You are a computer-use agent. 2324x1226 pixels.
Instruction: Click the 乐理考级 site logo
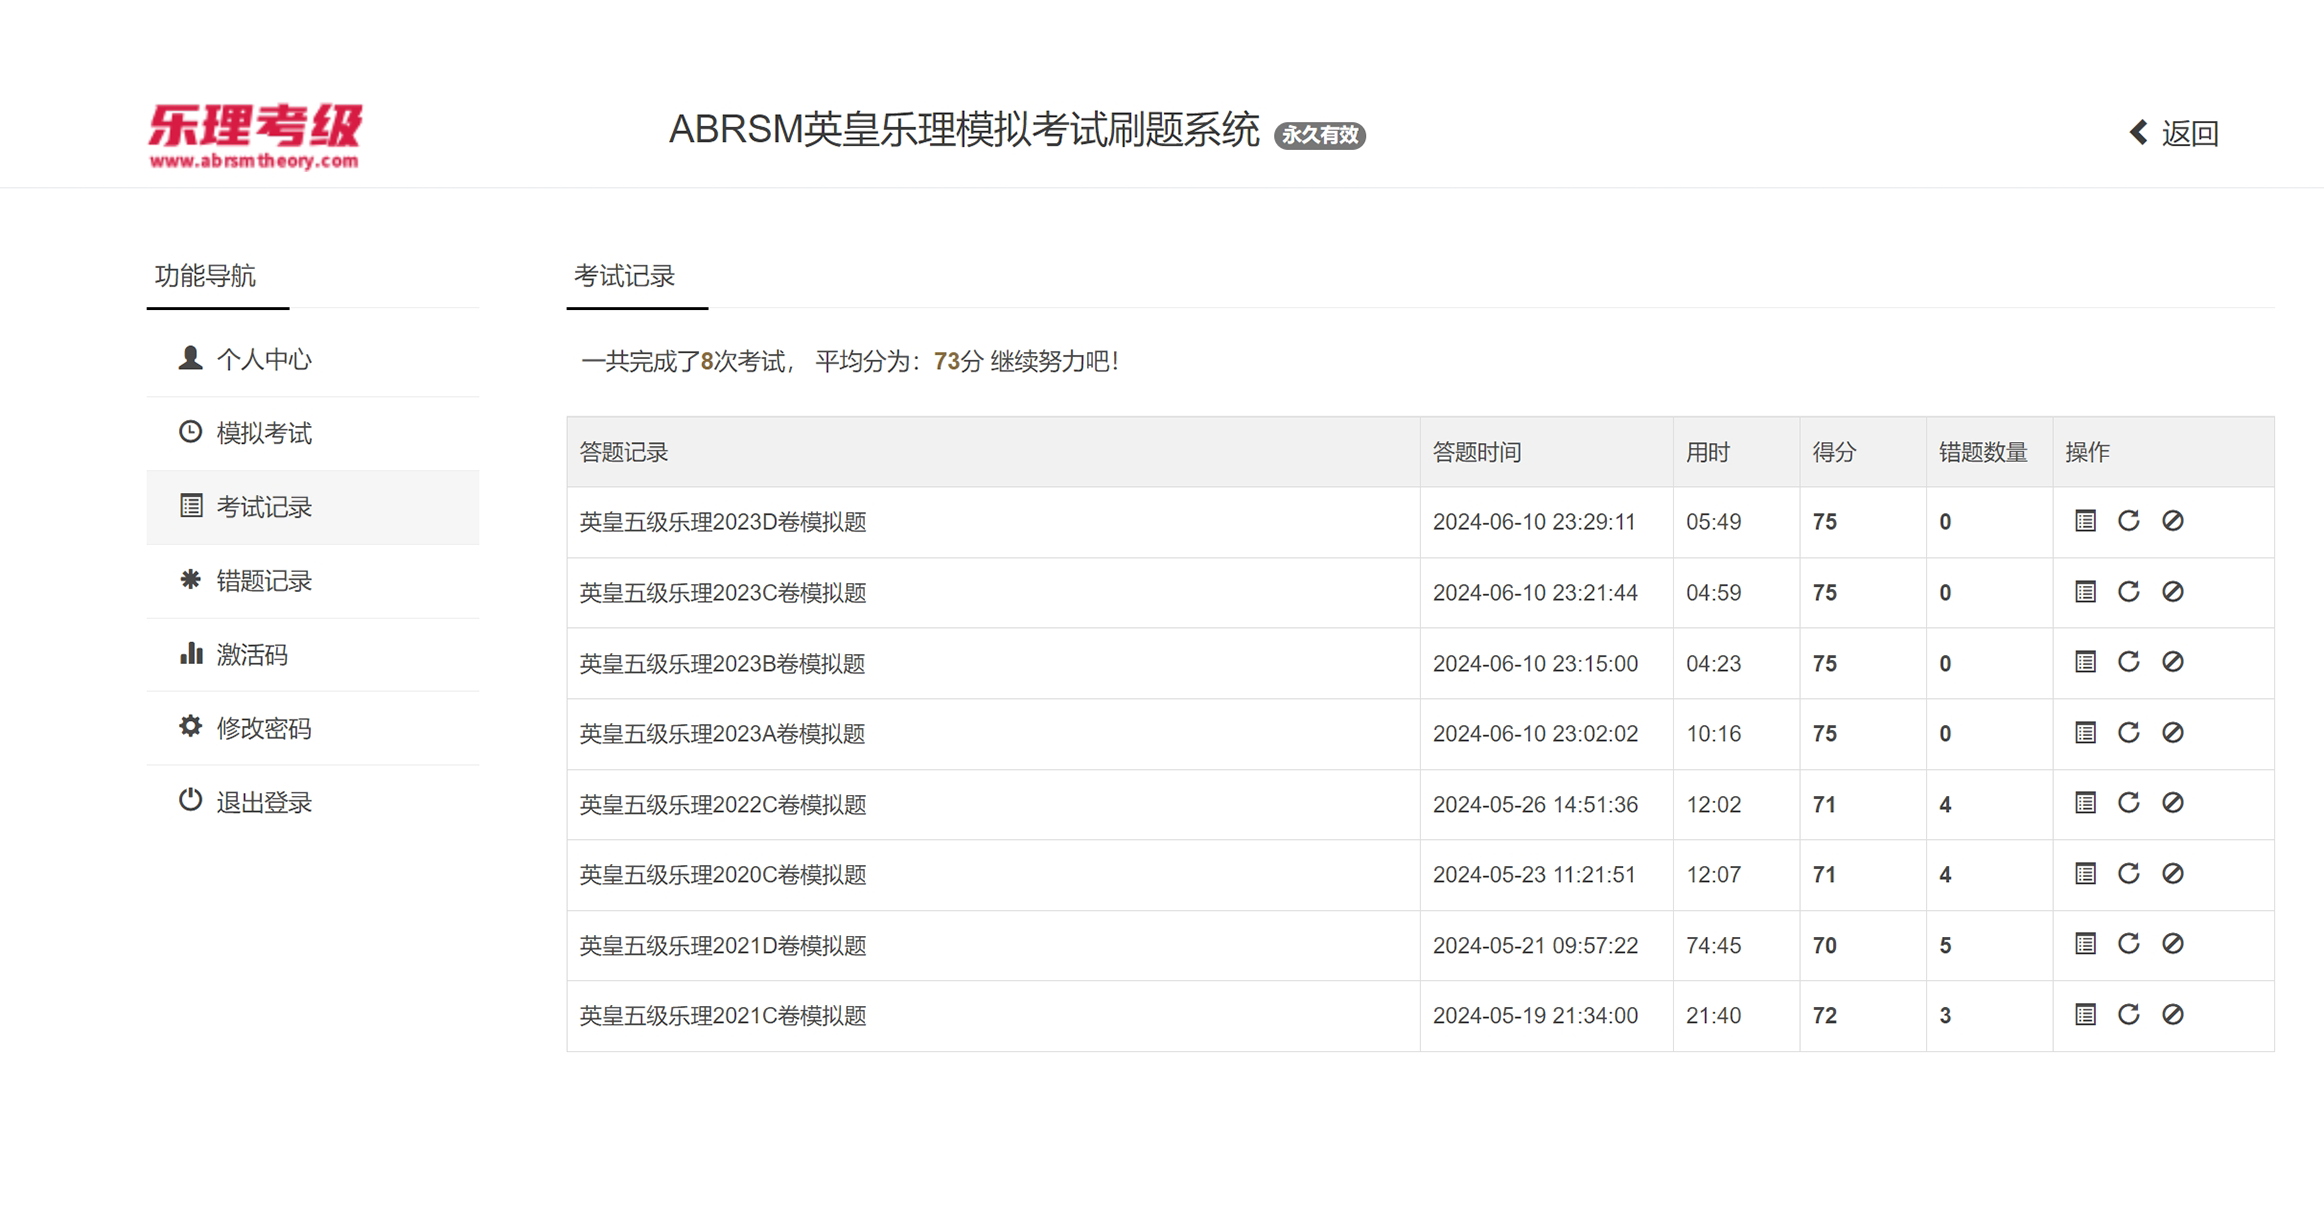(256, 136)
